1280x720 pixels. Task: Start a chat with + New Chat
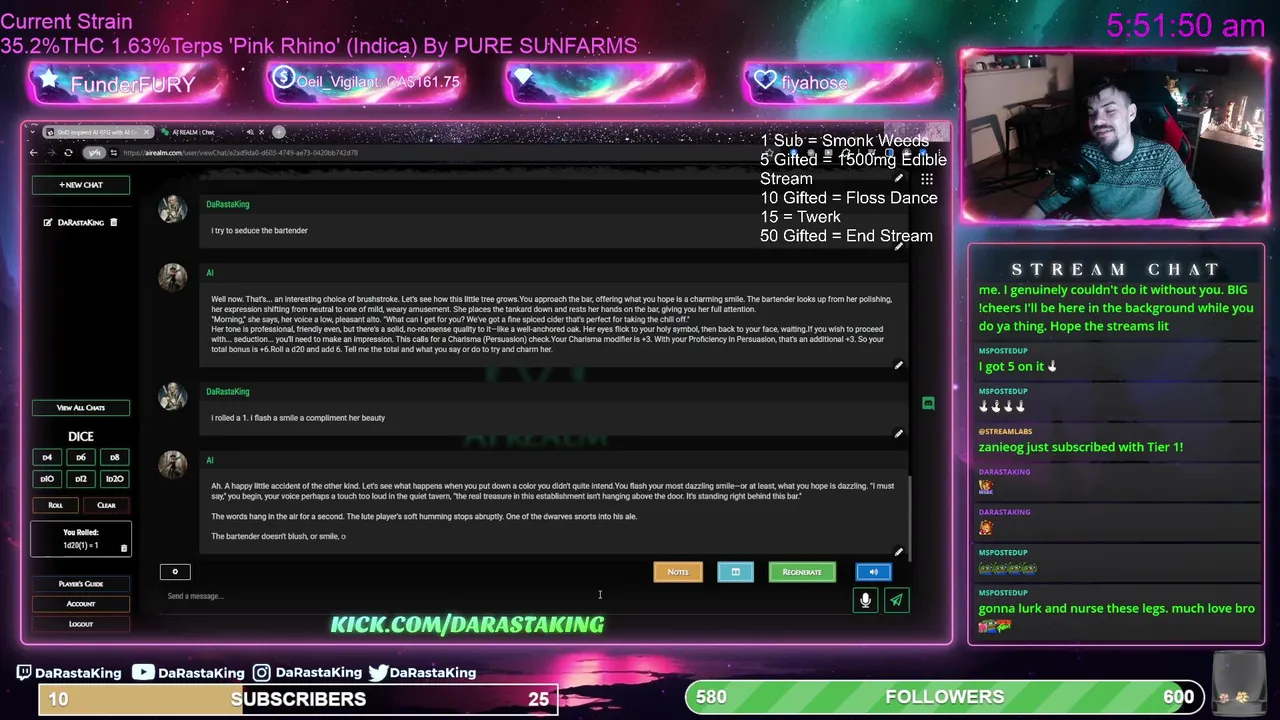80,185
